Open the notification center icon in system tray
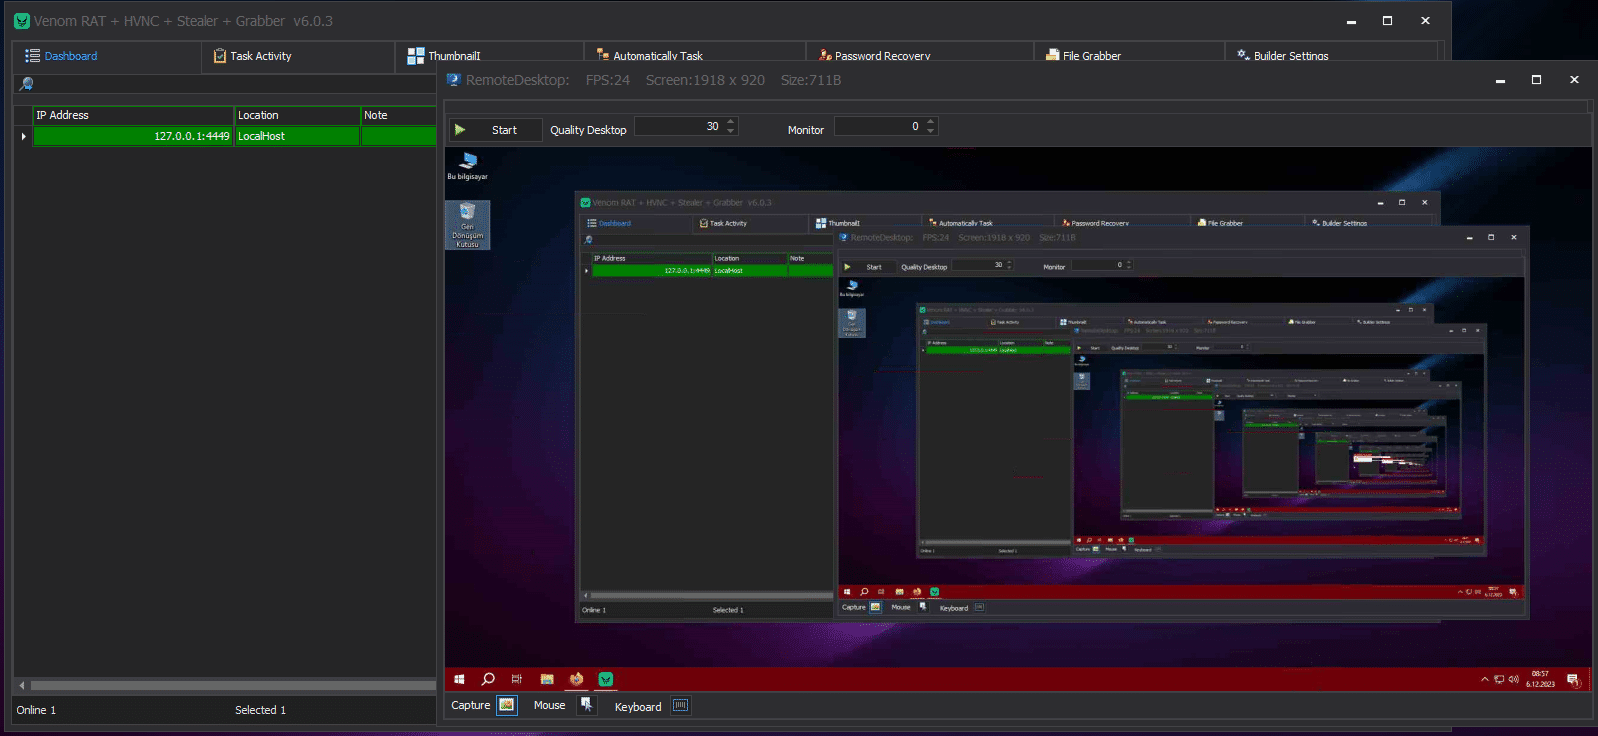The width and height of the screenshot is (1598, 736). pyautogui.click(x=1573, y=680)
